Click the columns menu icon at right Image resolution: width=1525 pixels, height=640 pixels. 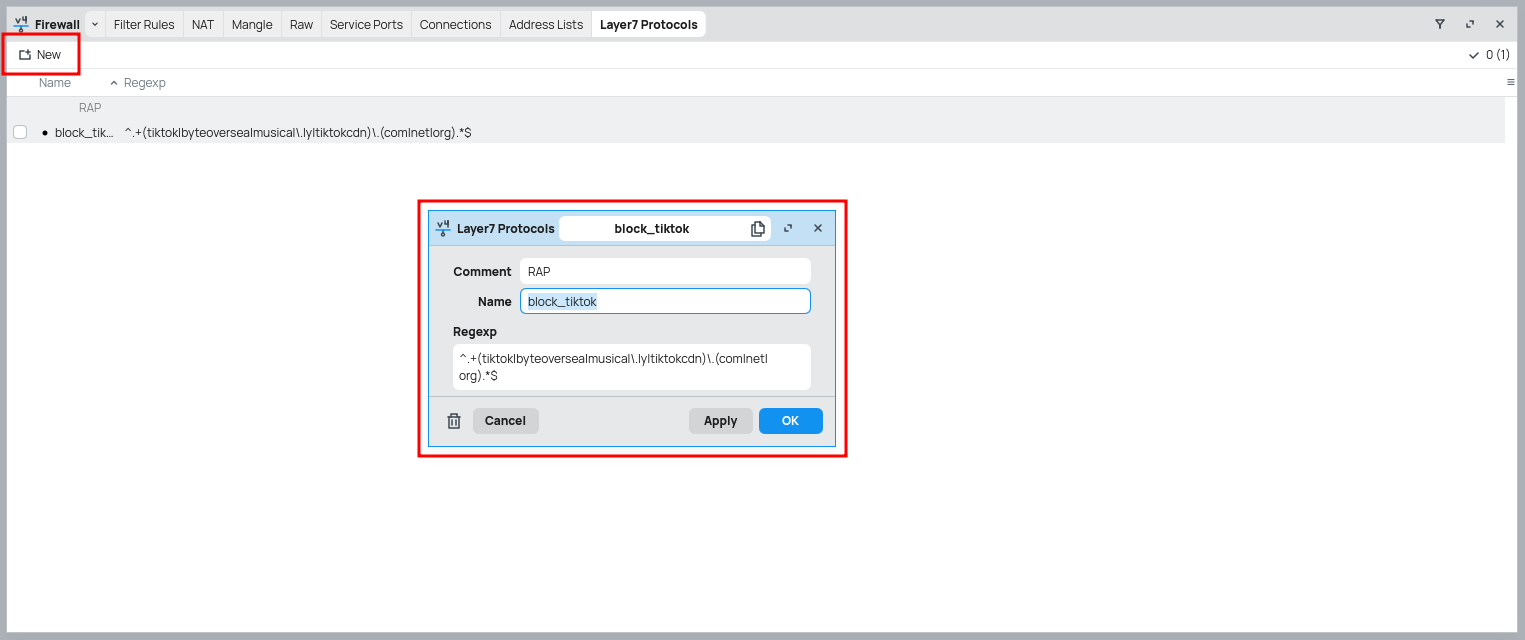tap(1510, 83)
